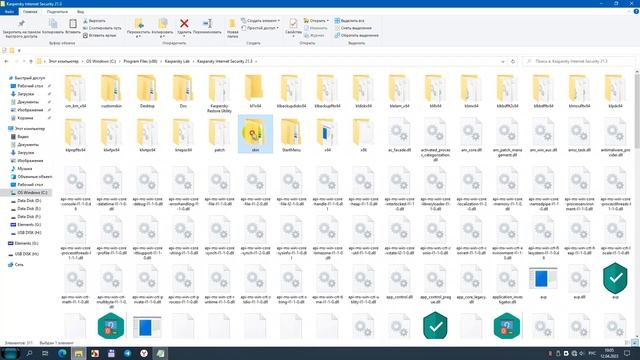
Task: Click the ribbon Copy (Копировать) clipboard icon
Action: (x=53, y=27)
